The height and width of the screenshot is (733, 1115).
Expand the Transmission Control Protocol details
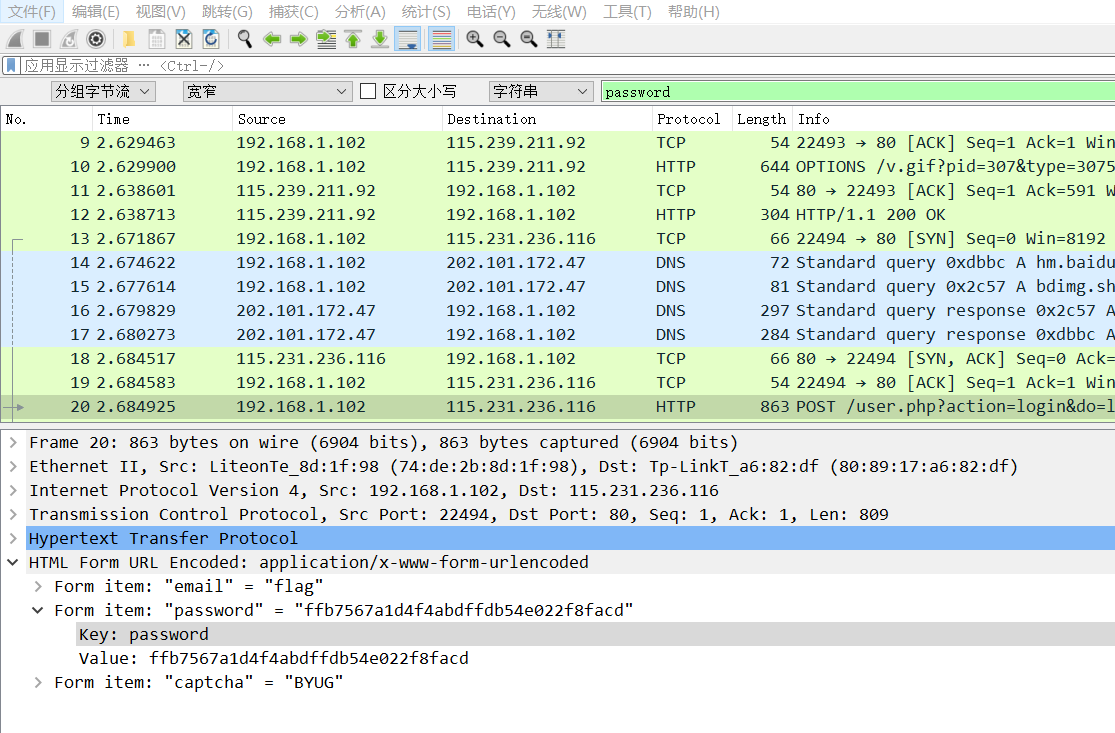(x=12, y=514)
